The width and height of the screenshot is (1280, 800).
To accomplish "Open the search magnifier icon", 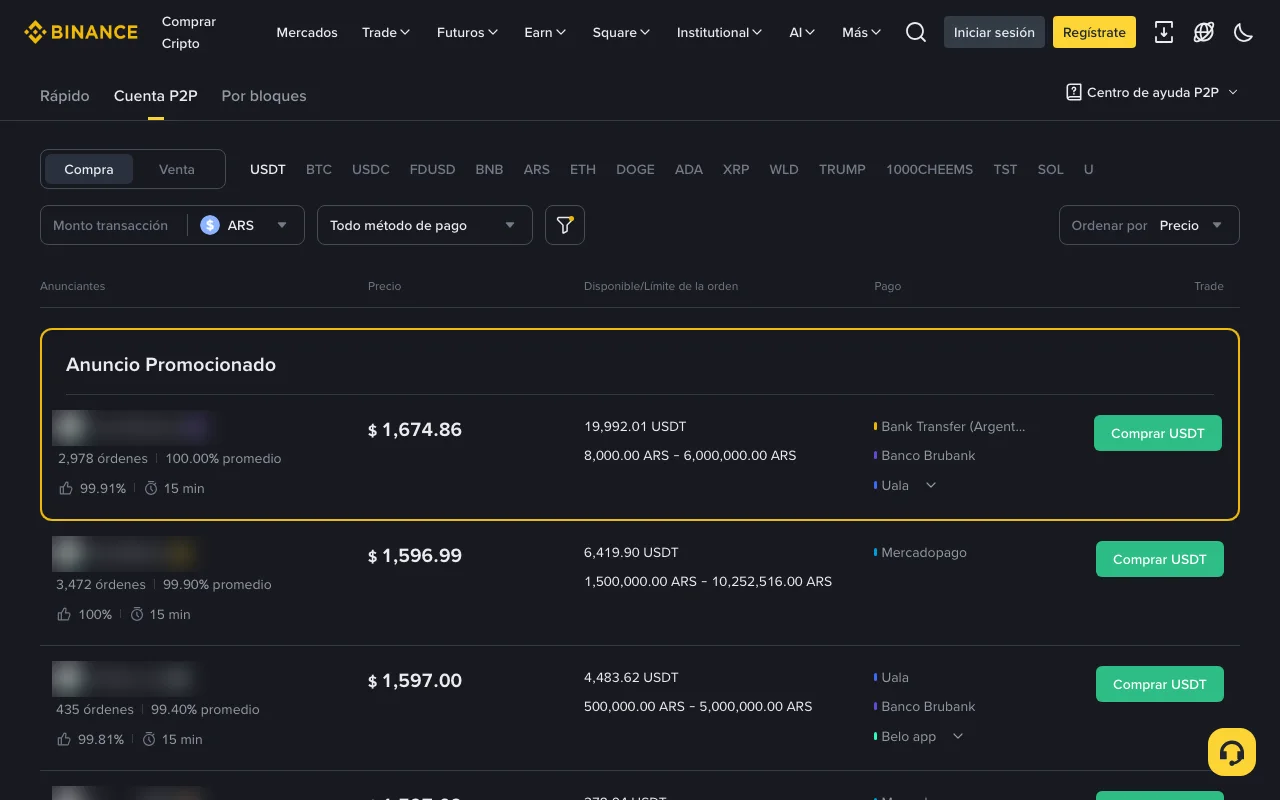I will pos(916,32).
